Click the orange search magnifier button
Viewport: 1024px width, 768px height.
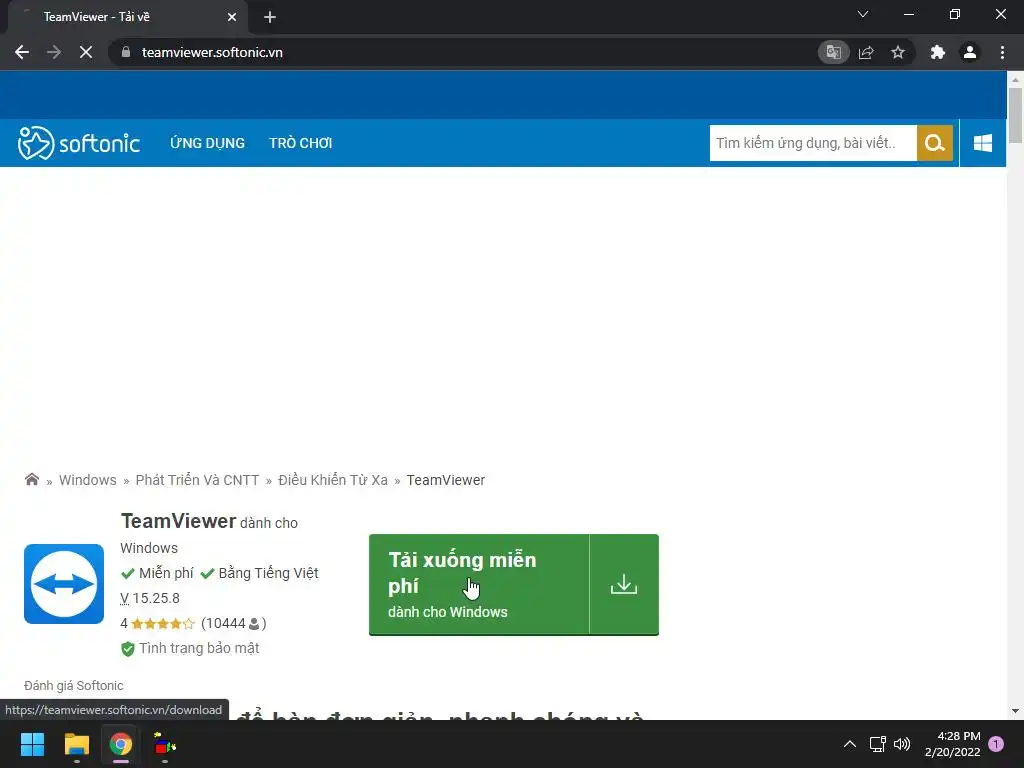(x=935, y=143)
